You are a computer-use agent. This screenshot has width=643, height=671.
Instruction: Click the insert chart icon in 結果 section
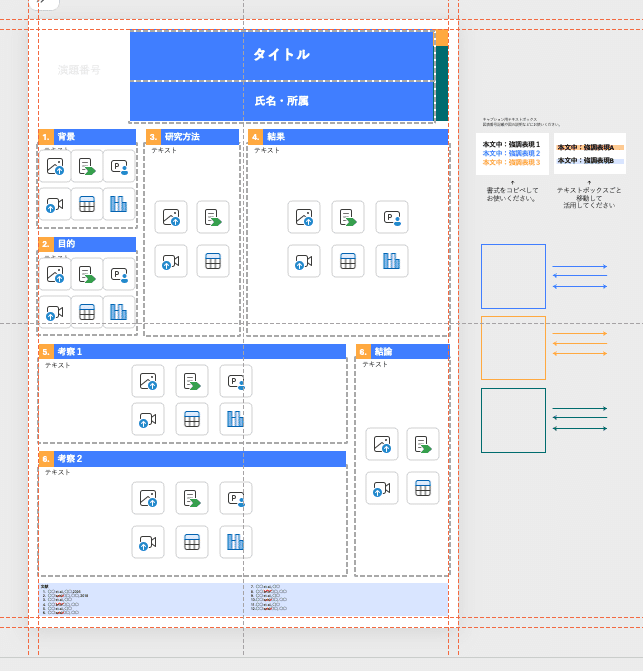click(x=392, y=261)
